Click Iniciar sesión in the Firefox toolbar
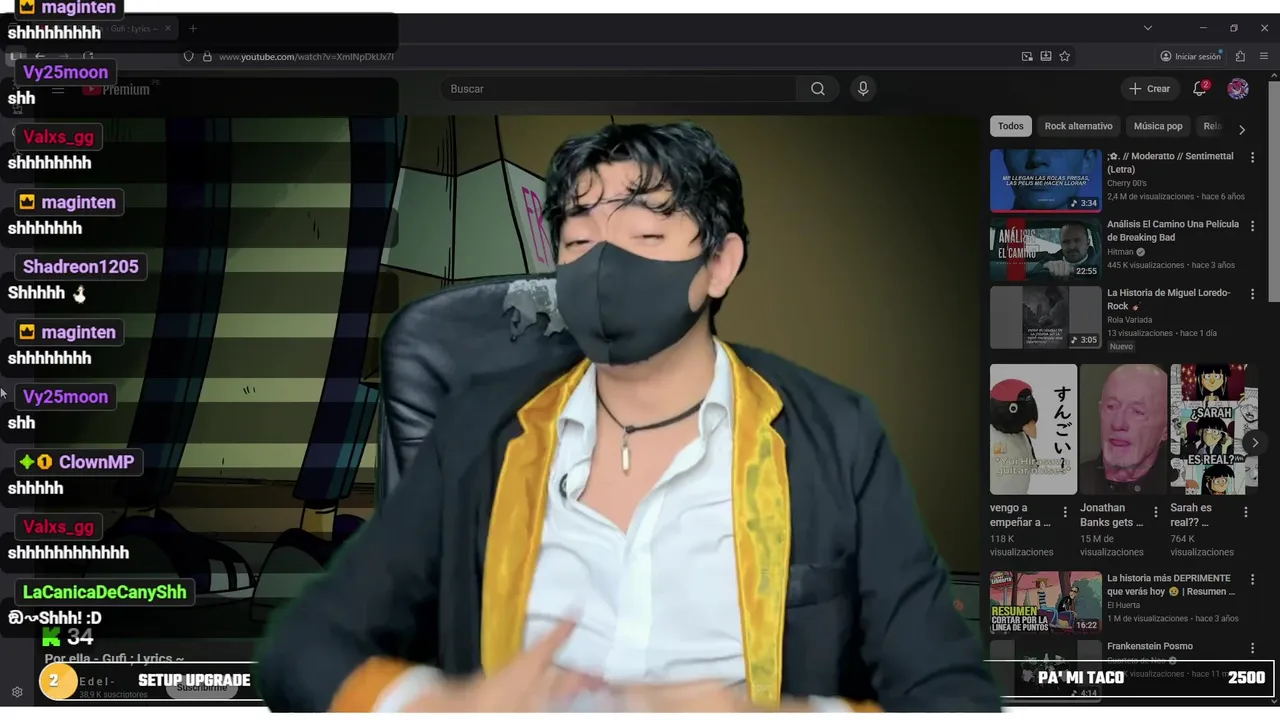Viewport: 1280px width, 720px height. click(x=1190, y=56)
